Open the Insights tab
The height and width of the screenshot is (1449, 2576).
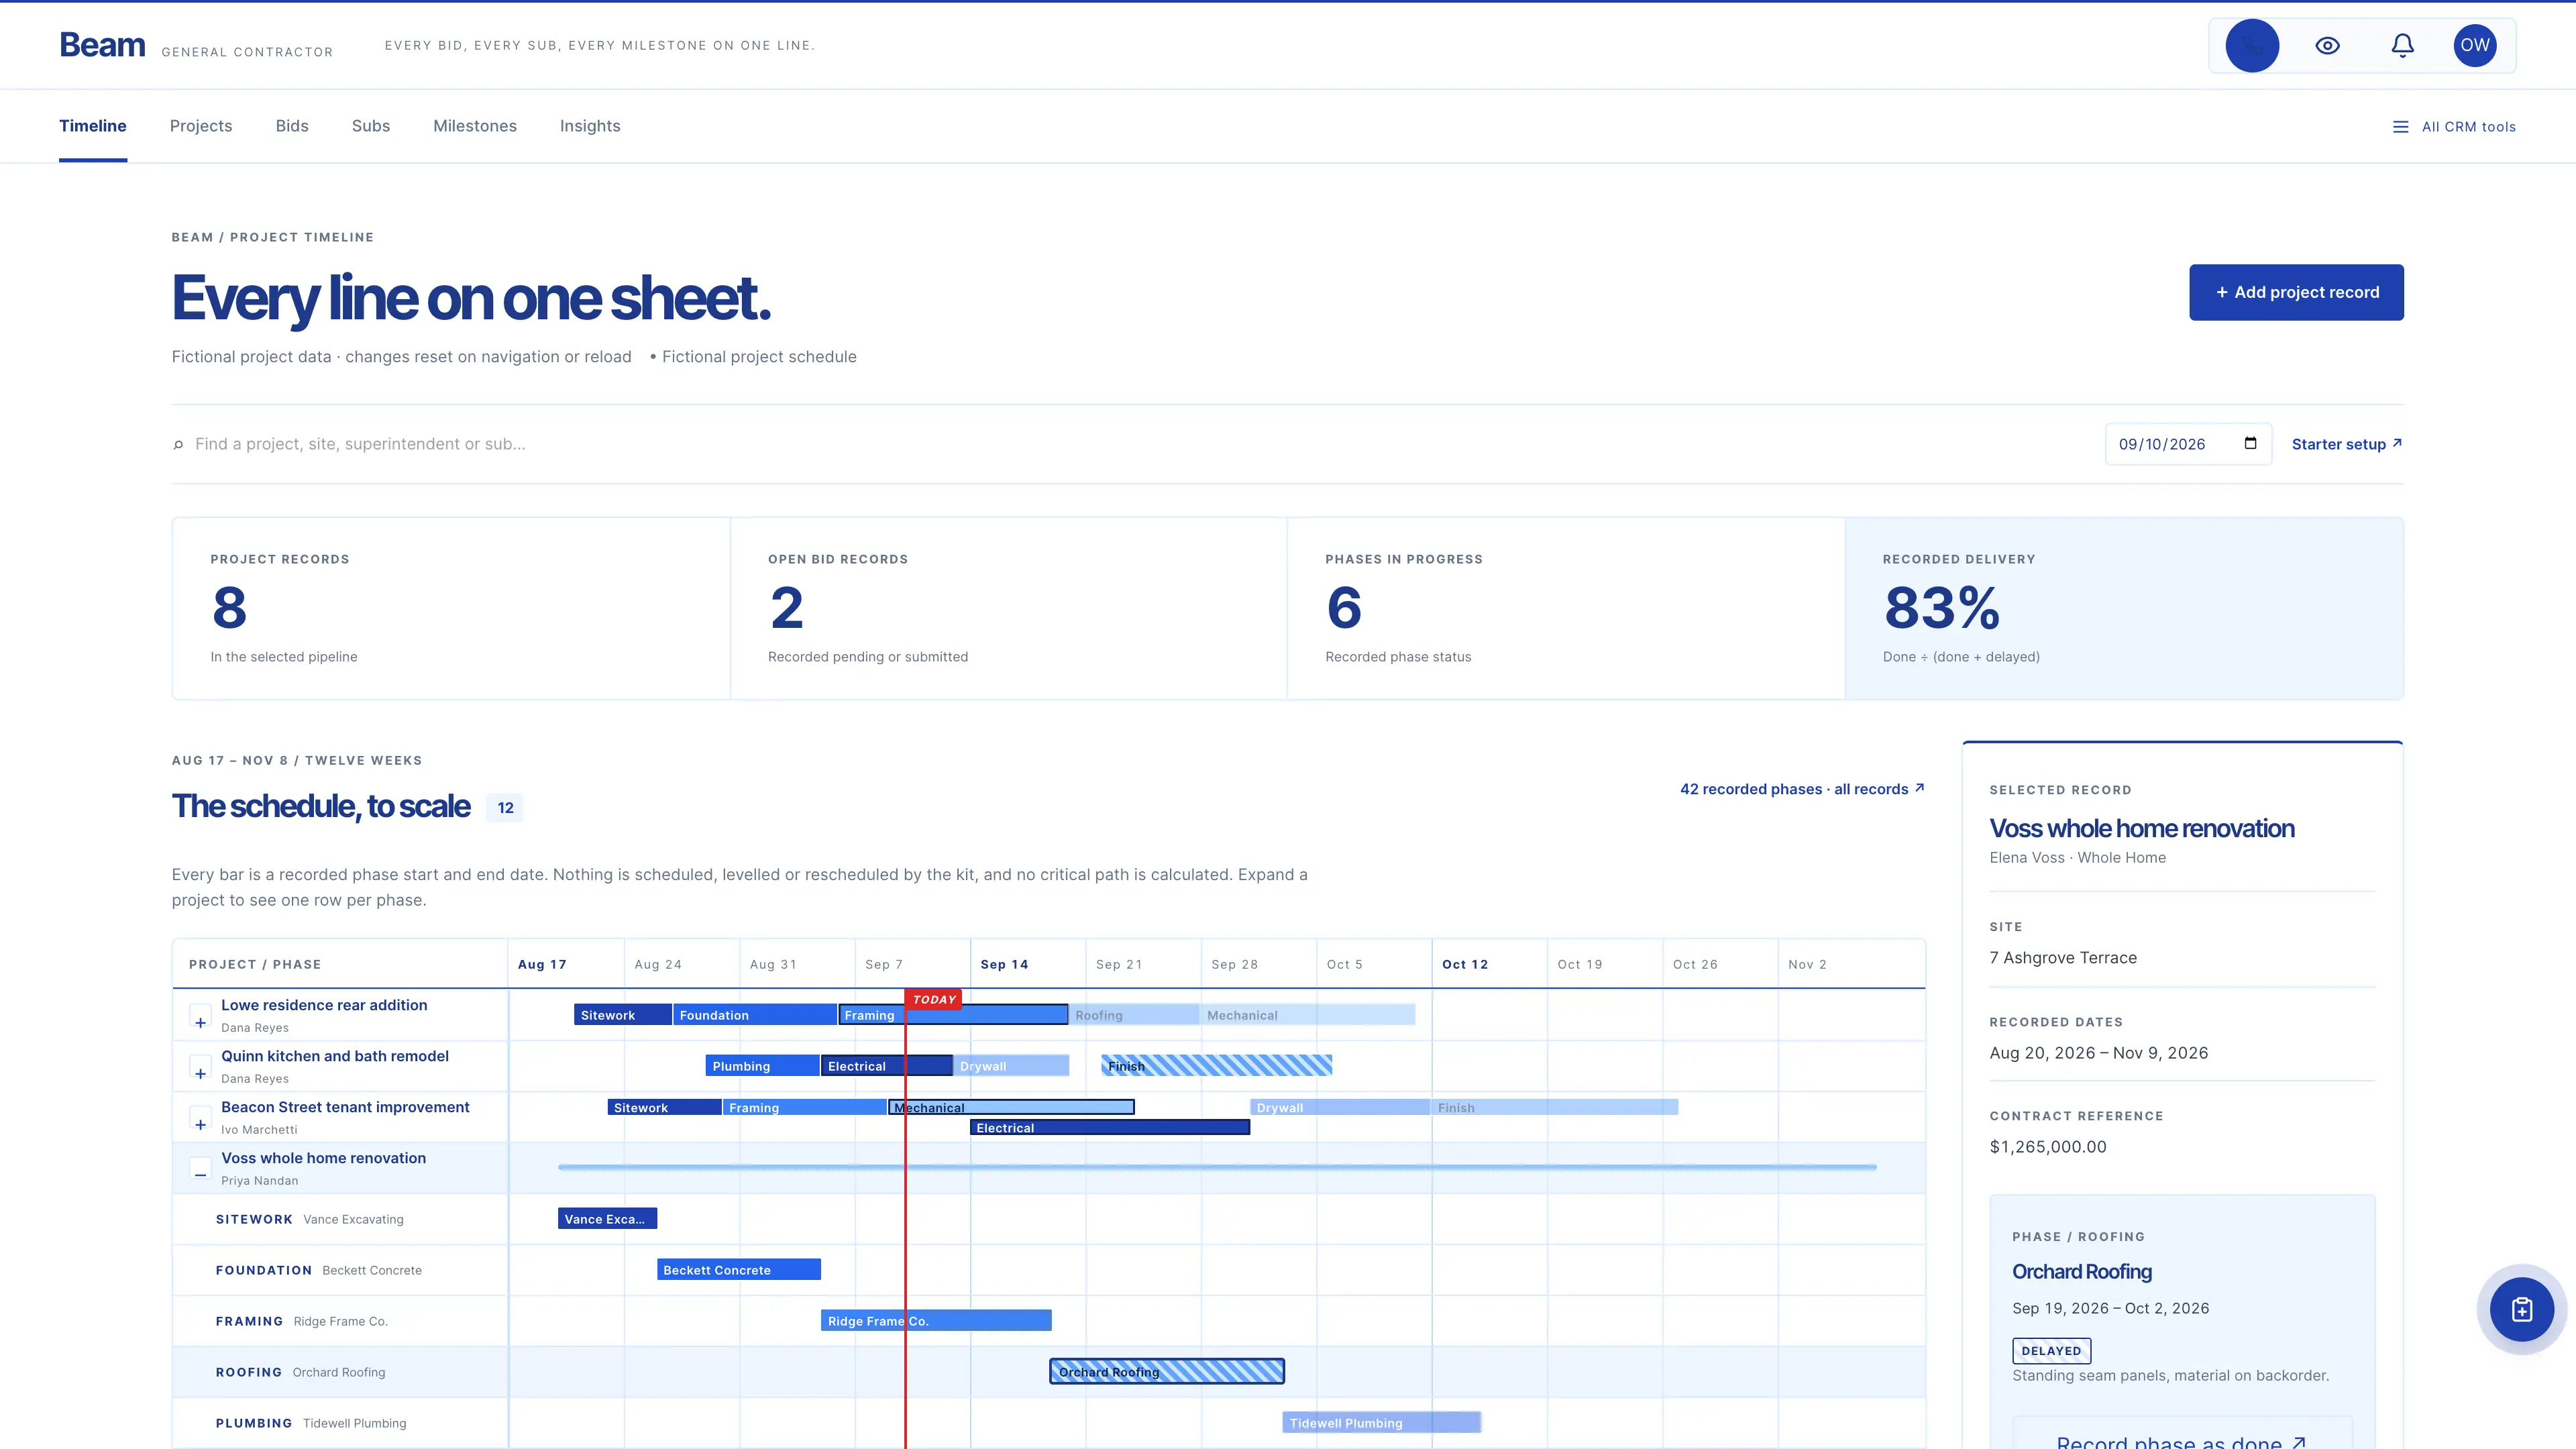click(x=590, y=126)
